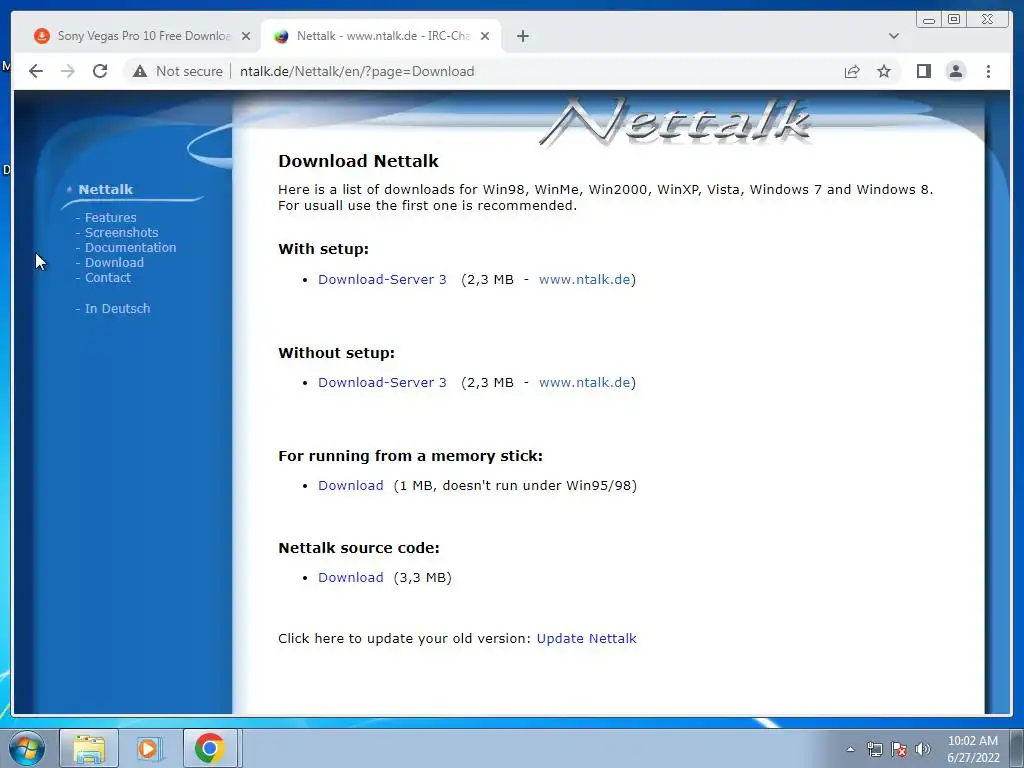The image size is (1024, 768).
Task: Click the Show desktop button on taskbar
Action: pyautogui.click(x=1016, y=748)
